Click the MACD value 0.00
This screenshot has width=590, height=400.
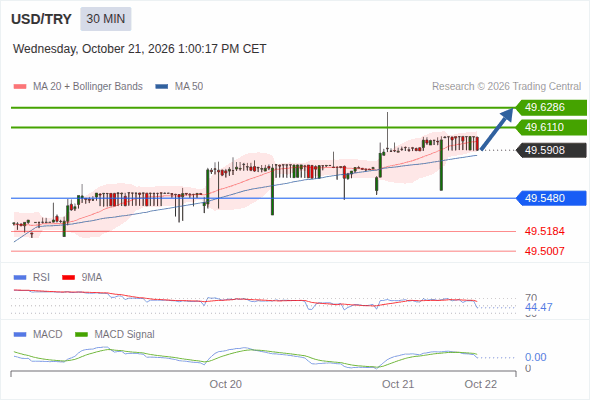point(536,357)
